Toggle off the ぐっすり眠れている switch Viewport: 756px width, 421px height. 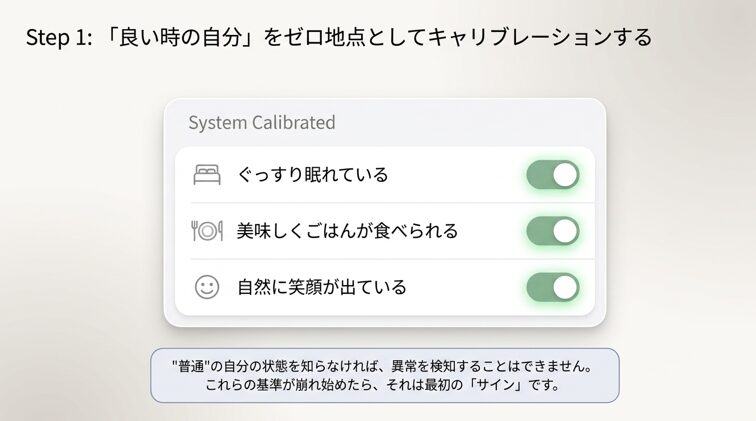tap(553, 175)
